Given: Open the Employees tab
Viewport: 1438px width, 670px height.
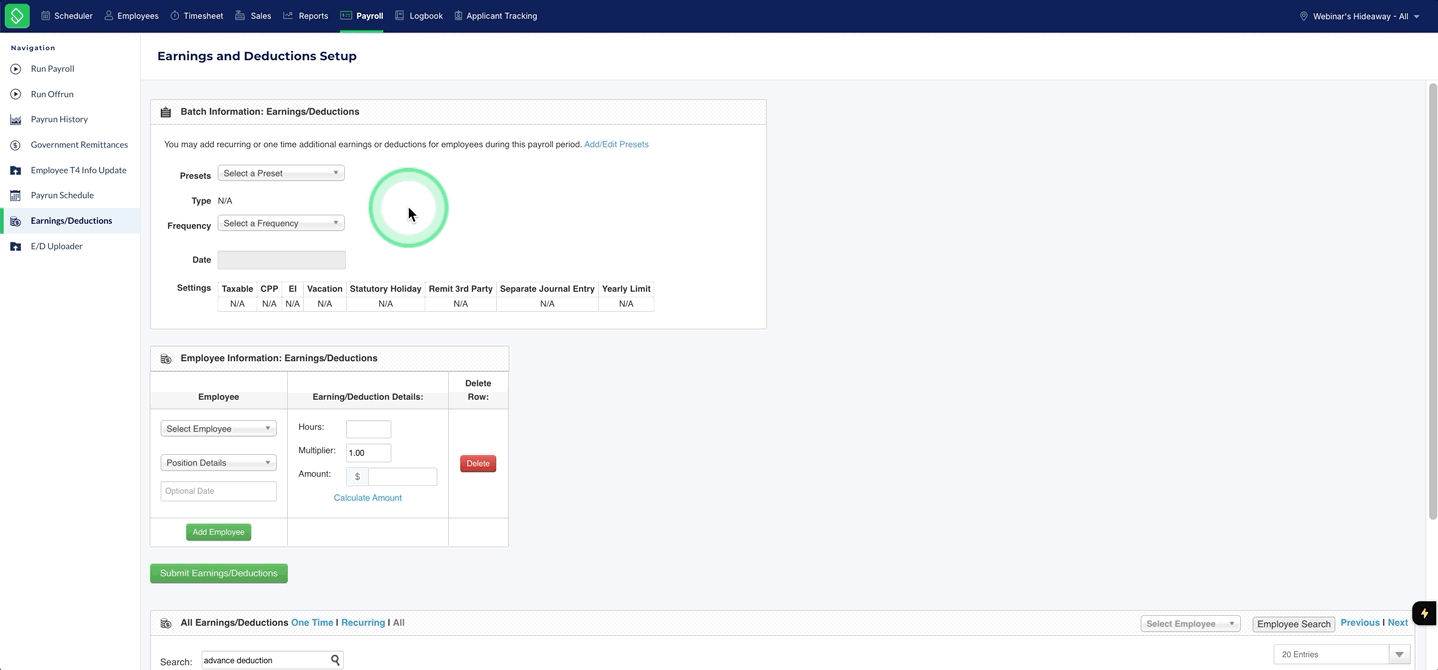Looking at the screenshot, I should [x=131, y=16].
